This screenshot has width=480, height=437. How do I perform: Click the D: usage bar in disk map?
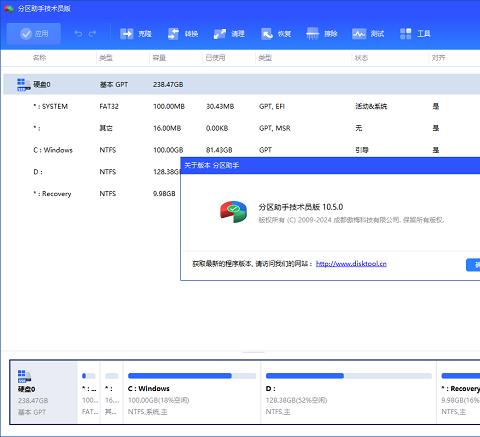tap(349, 376)
